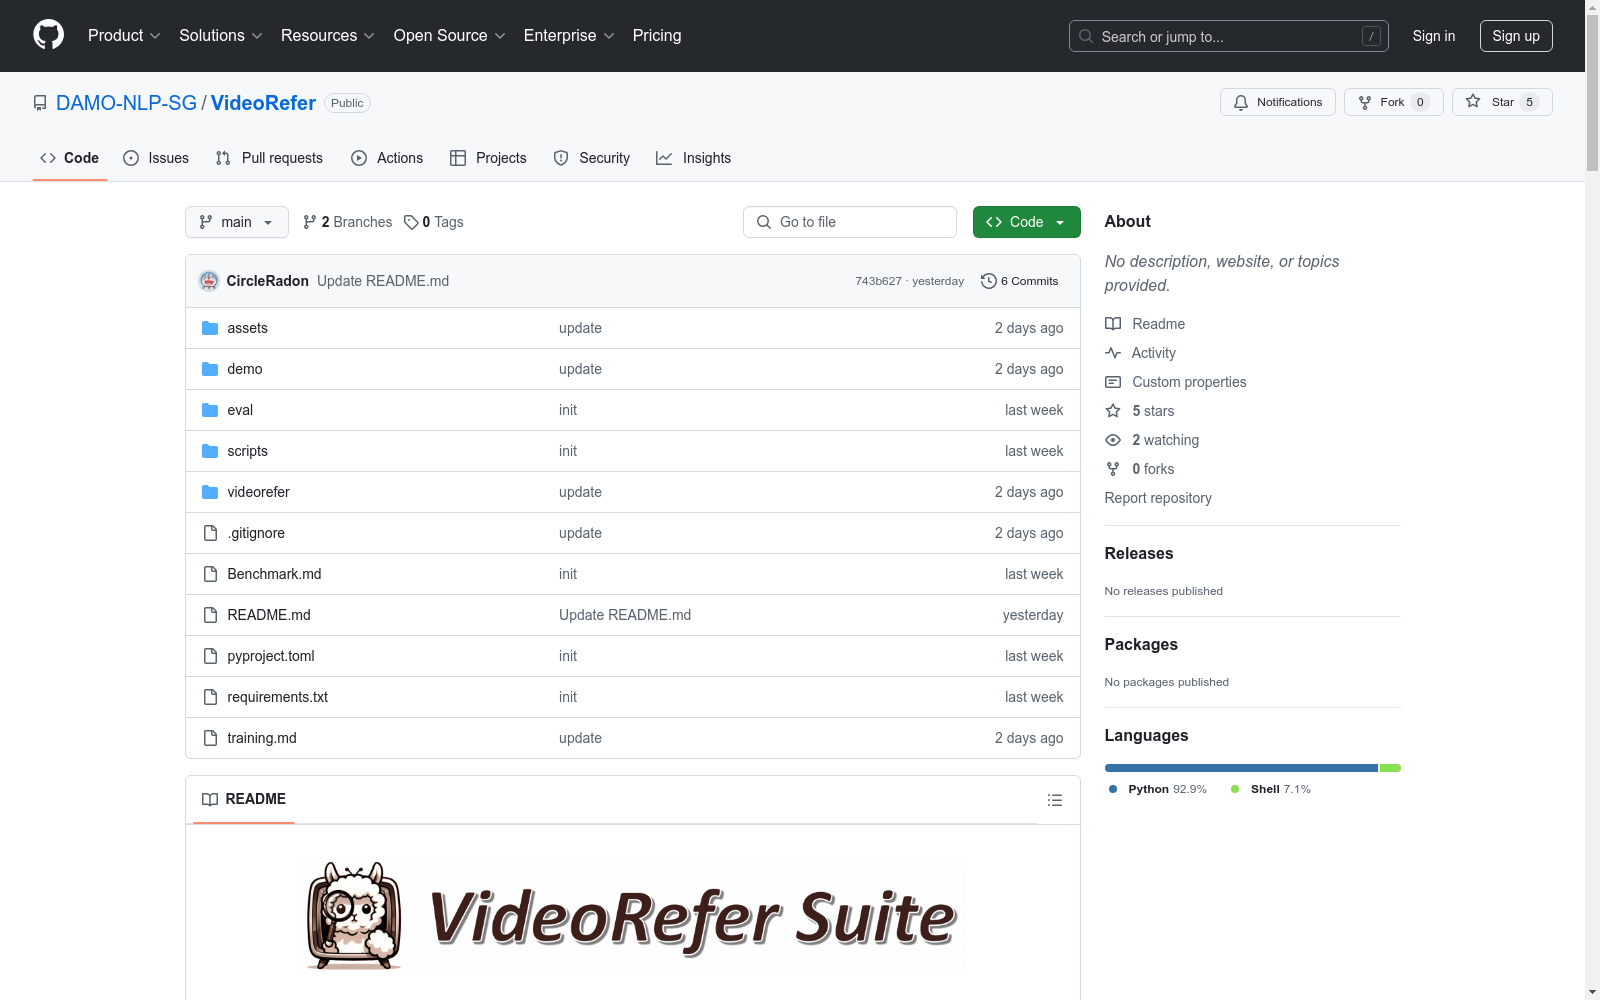Open the green Code dropdown
Image resolution: width=1600 pixels, height=1000 pixels.
pos(1026,222)
